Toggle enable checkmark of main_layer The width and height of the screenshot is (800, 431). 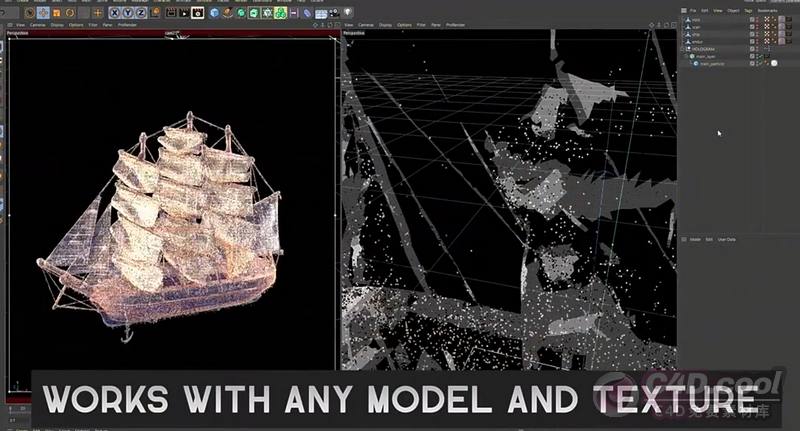click(x=761, y=56)
